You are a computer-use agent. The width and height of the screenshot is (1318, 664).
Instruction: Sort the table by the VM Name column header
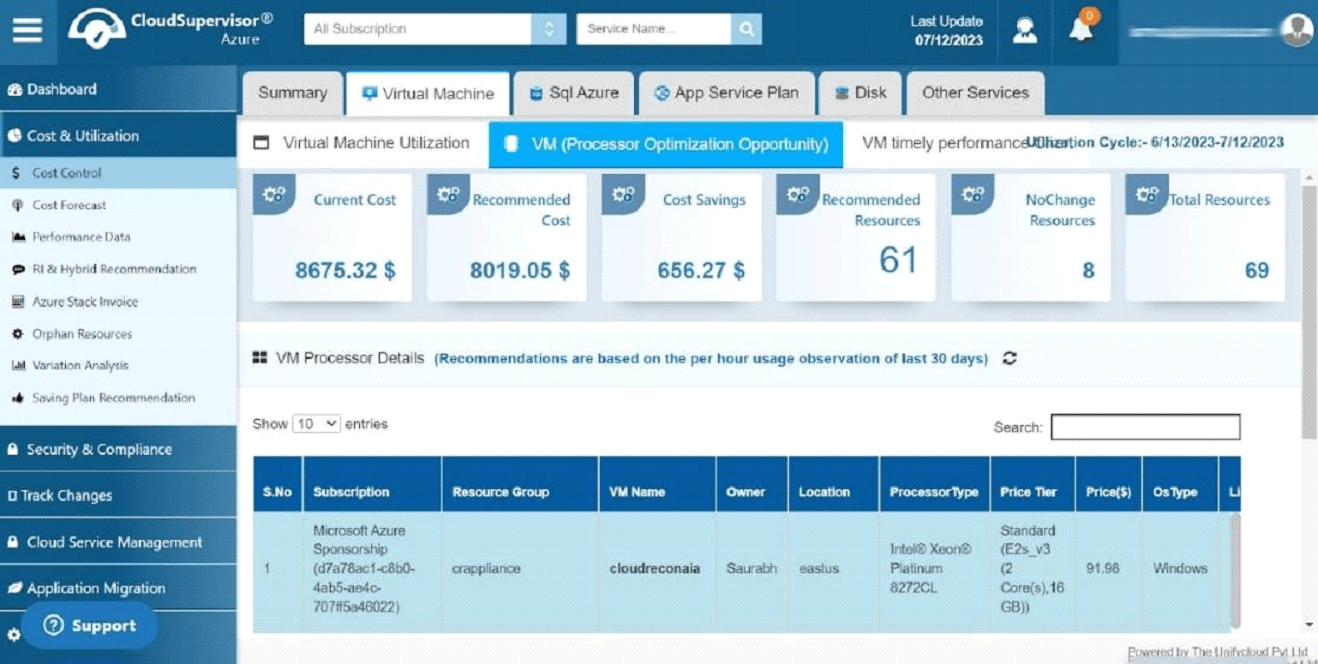657,492
